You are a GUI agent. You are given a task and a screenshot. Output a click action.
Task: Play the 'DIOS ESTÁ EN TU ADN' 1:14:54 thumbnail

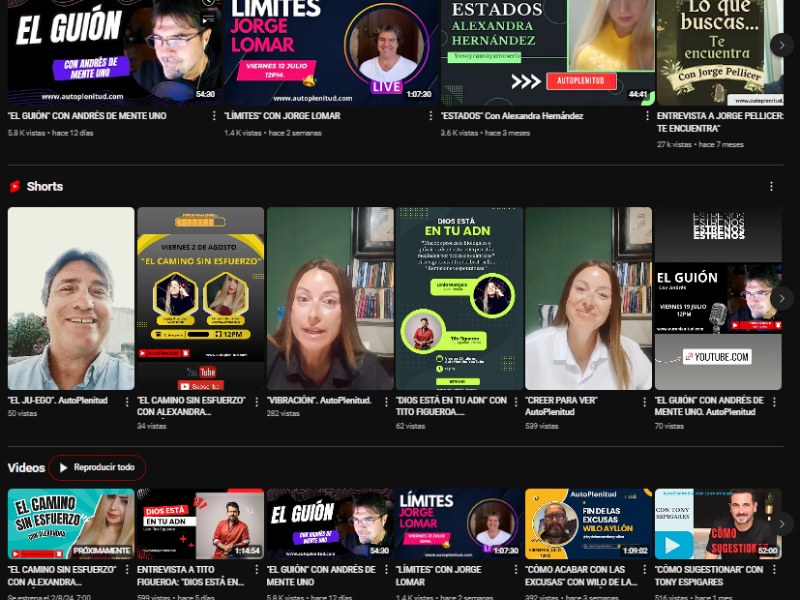(201, 524)
